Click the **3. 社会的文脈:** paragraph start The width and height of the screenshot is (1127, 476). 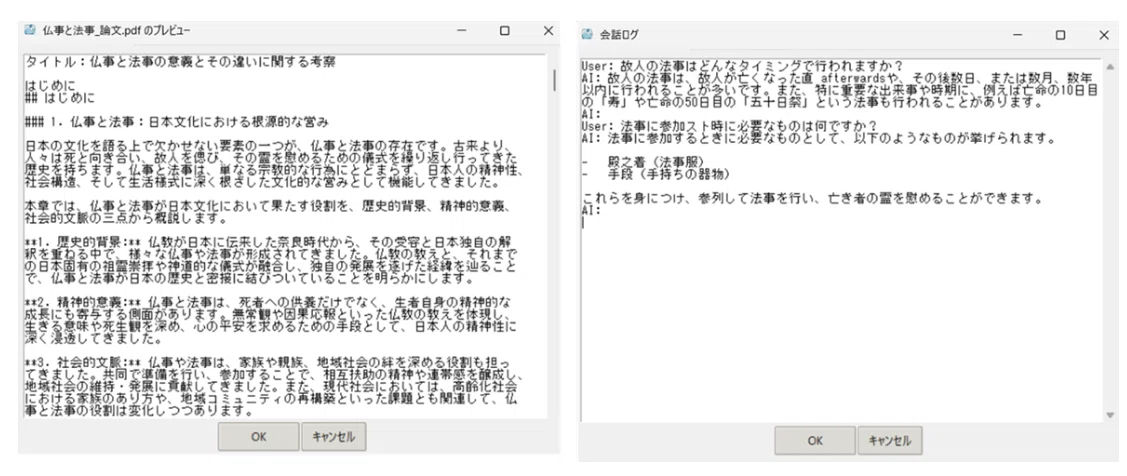84,361
